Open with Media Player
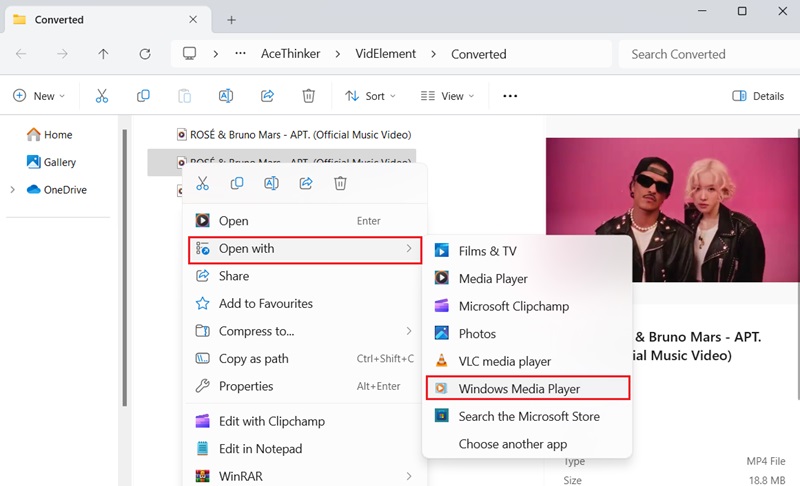 click(527, 278)
